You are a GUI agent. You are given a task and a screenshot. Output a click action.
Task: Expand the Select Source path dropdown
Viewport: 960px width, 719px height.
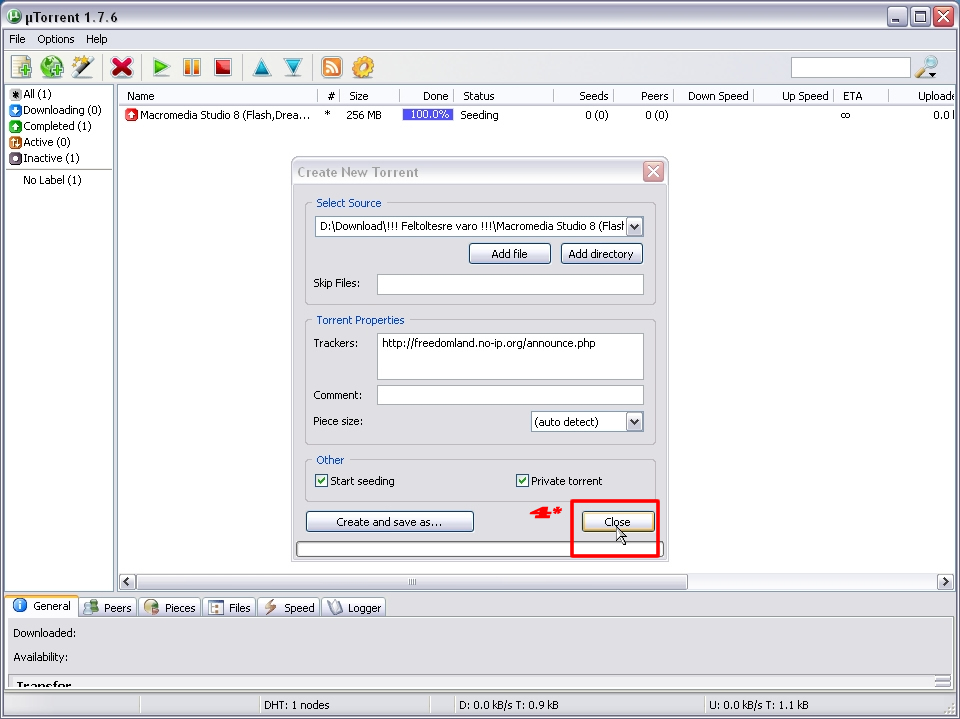(x=635, y=227)
